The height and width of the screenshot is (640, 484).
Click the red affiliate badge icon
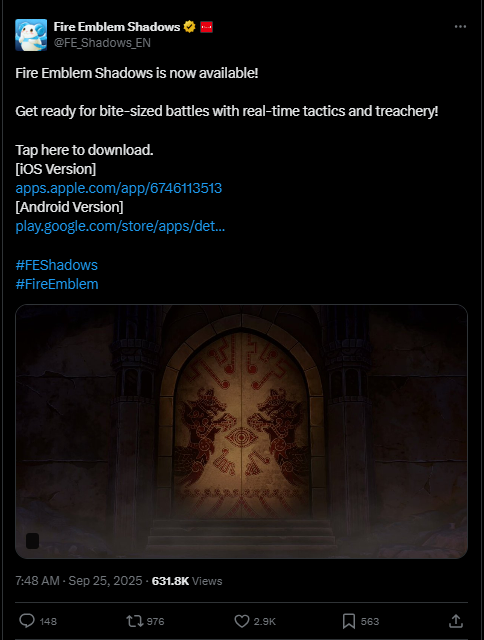(206, 27)
